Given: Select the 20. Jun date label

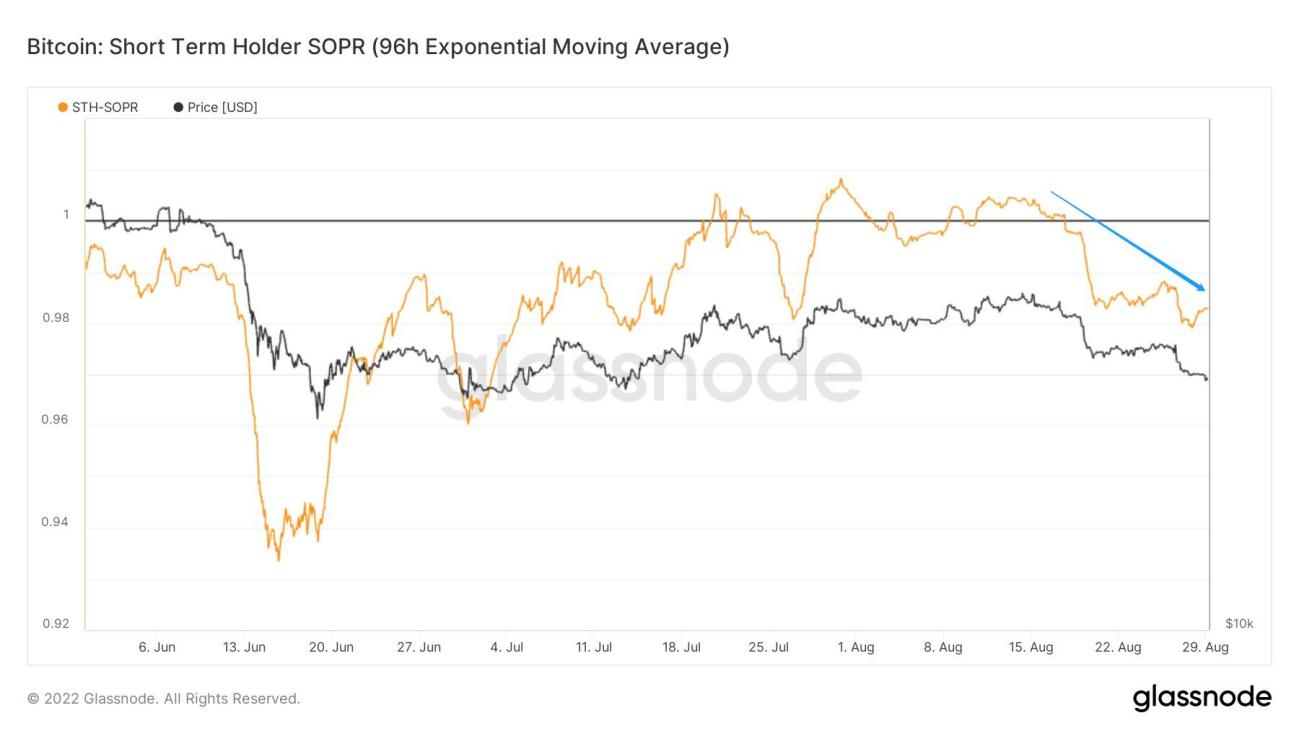Looking at the screenshot, I should pyautogui.click(x=331, y=647).
